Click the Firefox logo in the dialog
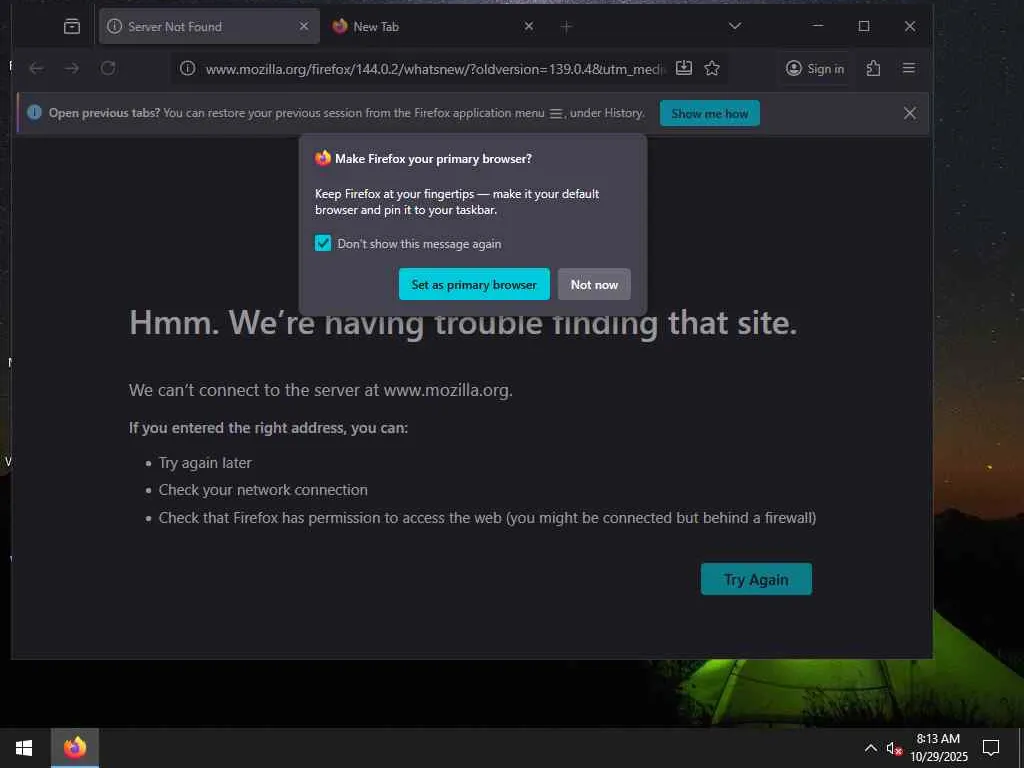The width and height of the screenshot is (1024, 768). click(x=323, y=158)
